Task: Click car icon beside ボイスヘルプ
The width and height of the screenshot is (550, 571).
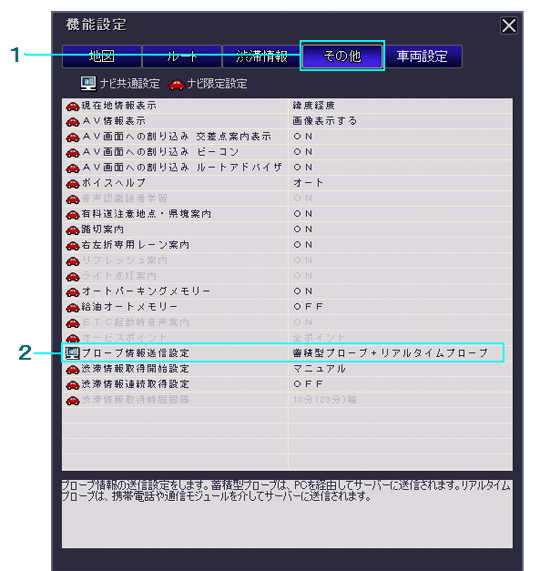Action: [x=72, y=184]
